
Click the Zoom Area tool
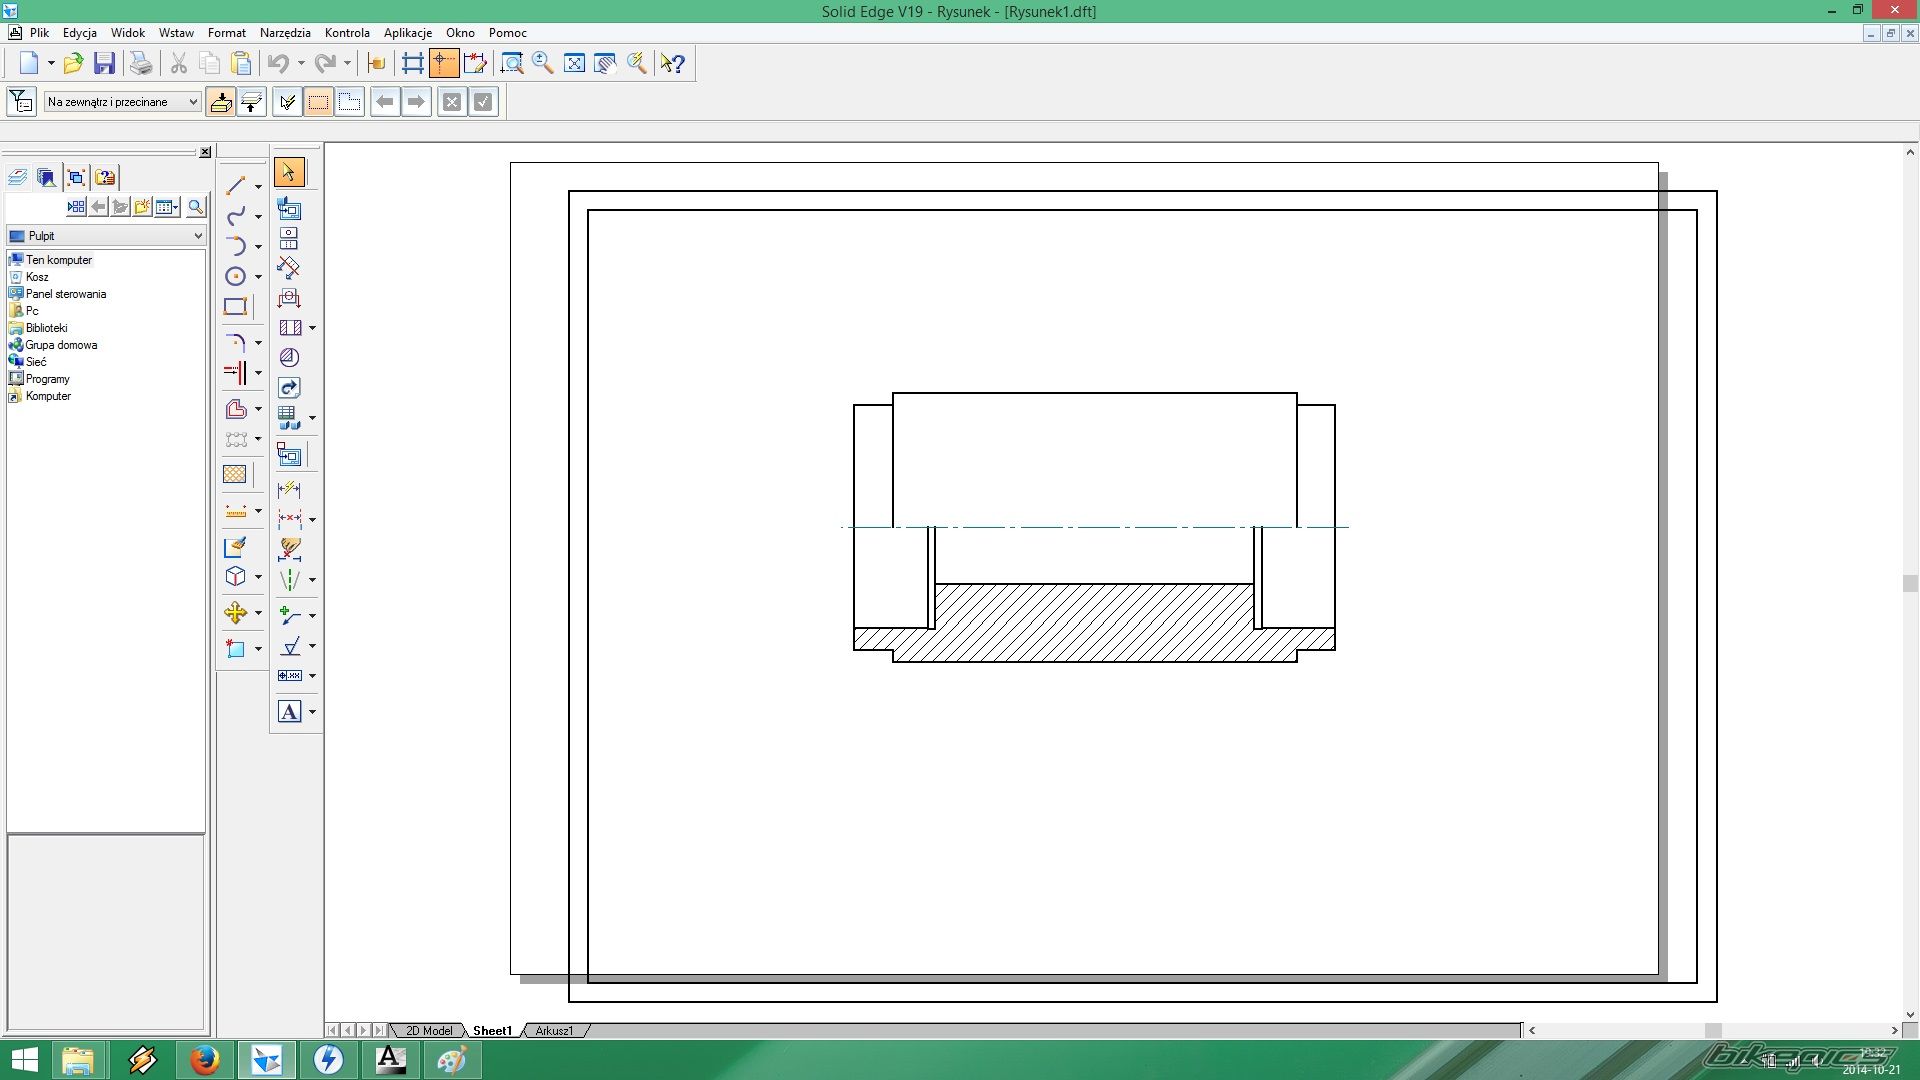click(x=512, y=64)
